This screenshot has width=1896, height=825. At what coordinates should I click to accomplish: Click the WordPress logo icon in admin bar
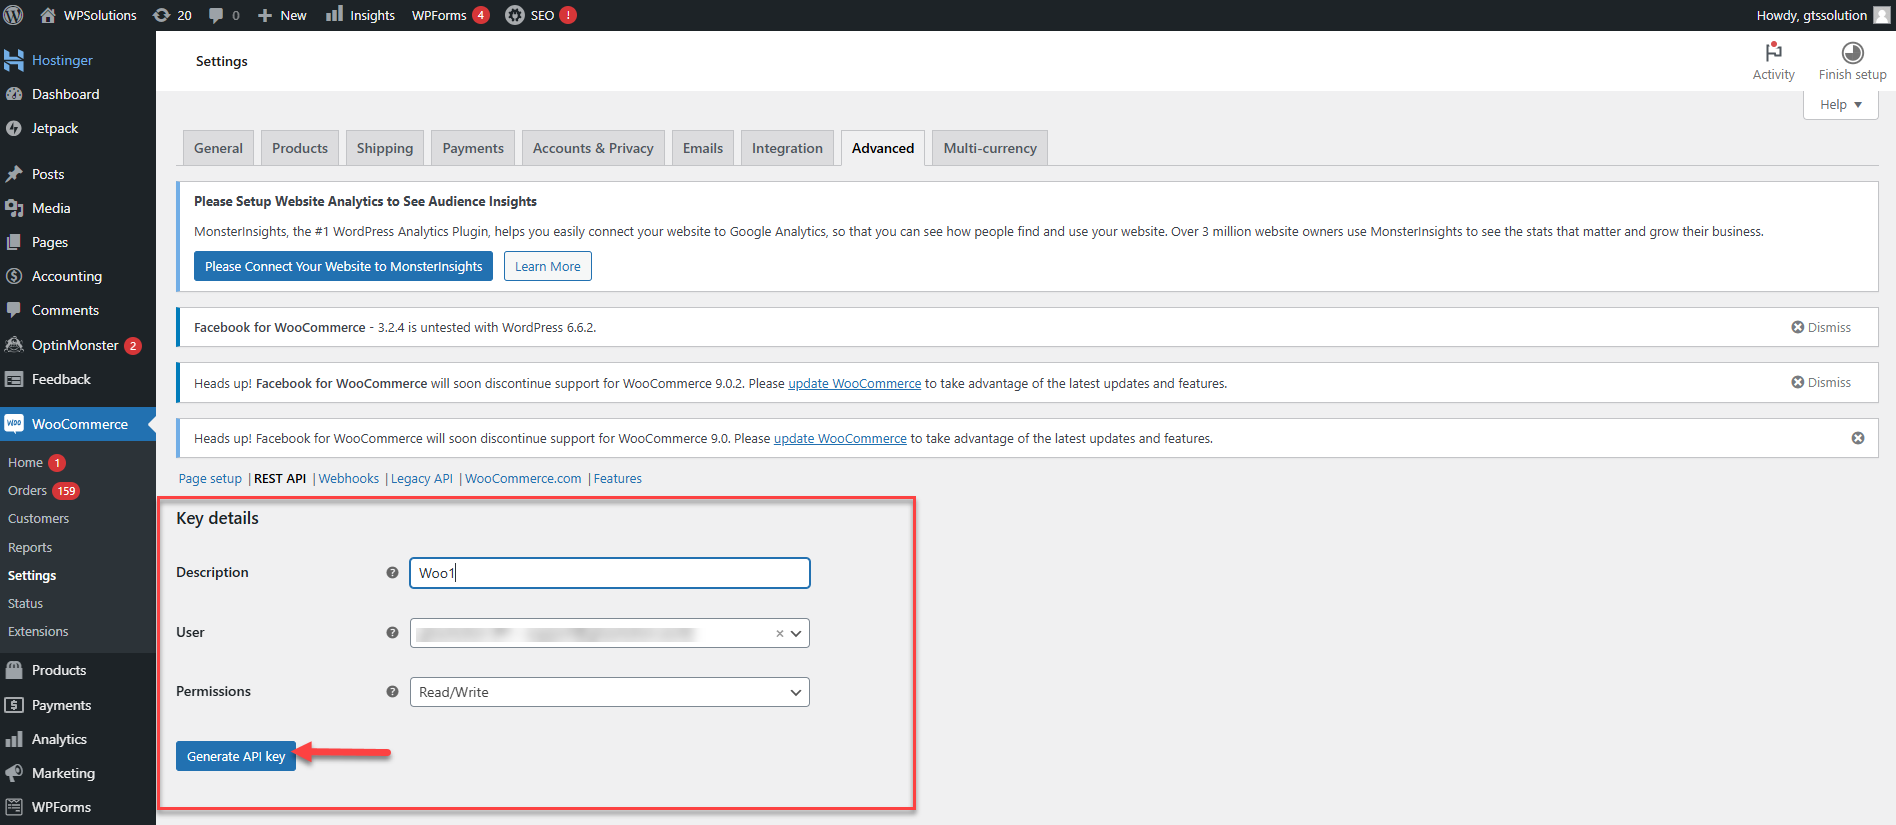coord(14,15)
